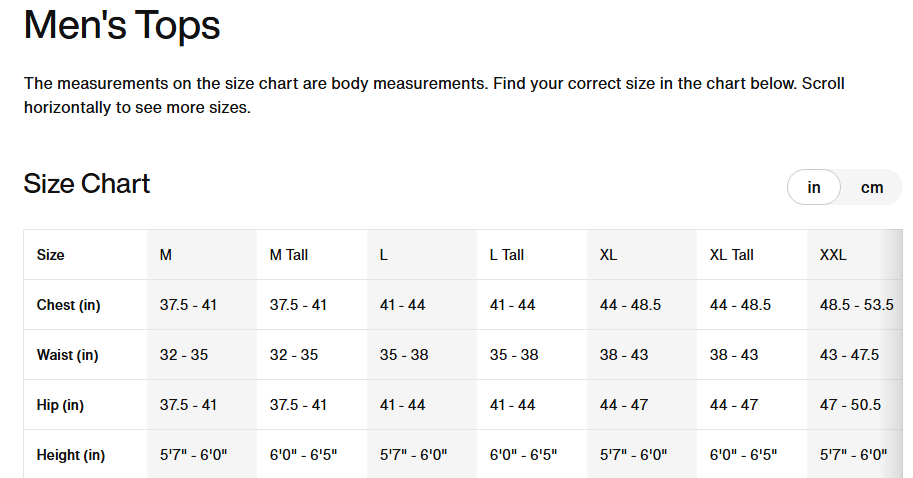Click the Men's Tops heading

[122, 25]
